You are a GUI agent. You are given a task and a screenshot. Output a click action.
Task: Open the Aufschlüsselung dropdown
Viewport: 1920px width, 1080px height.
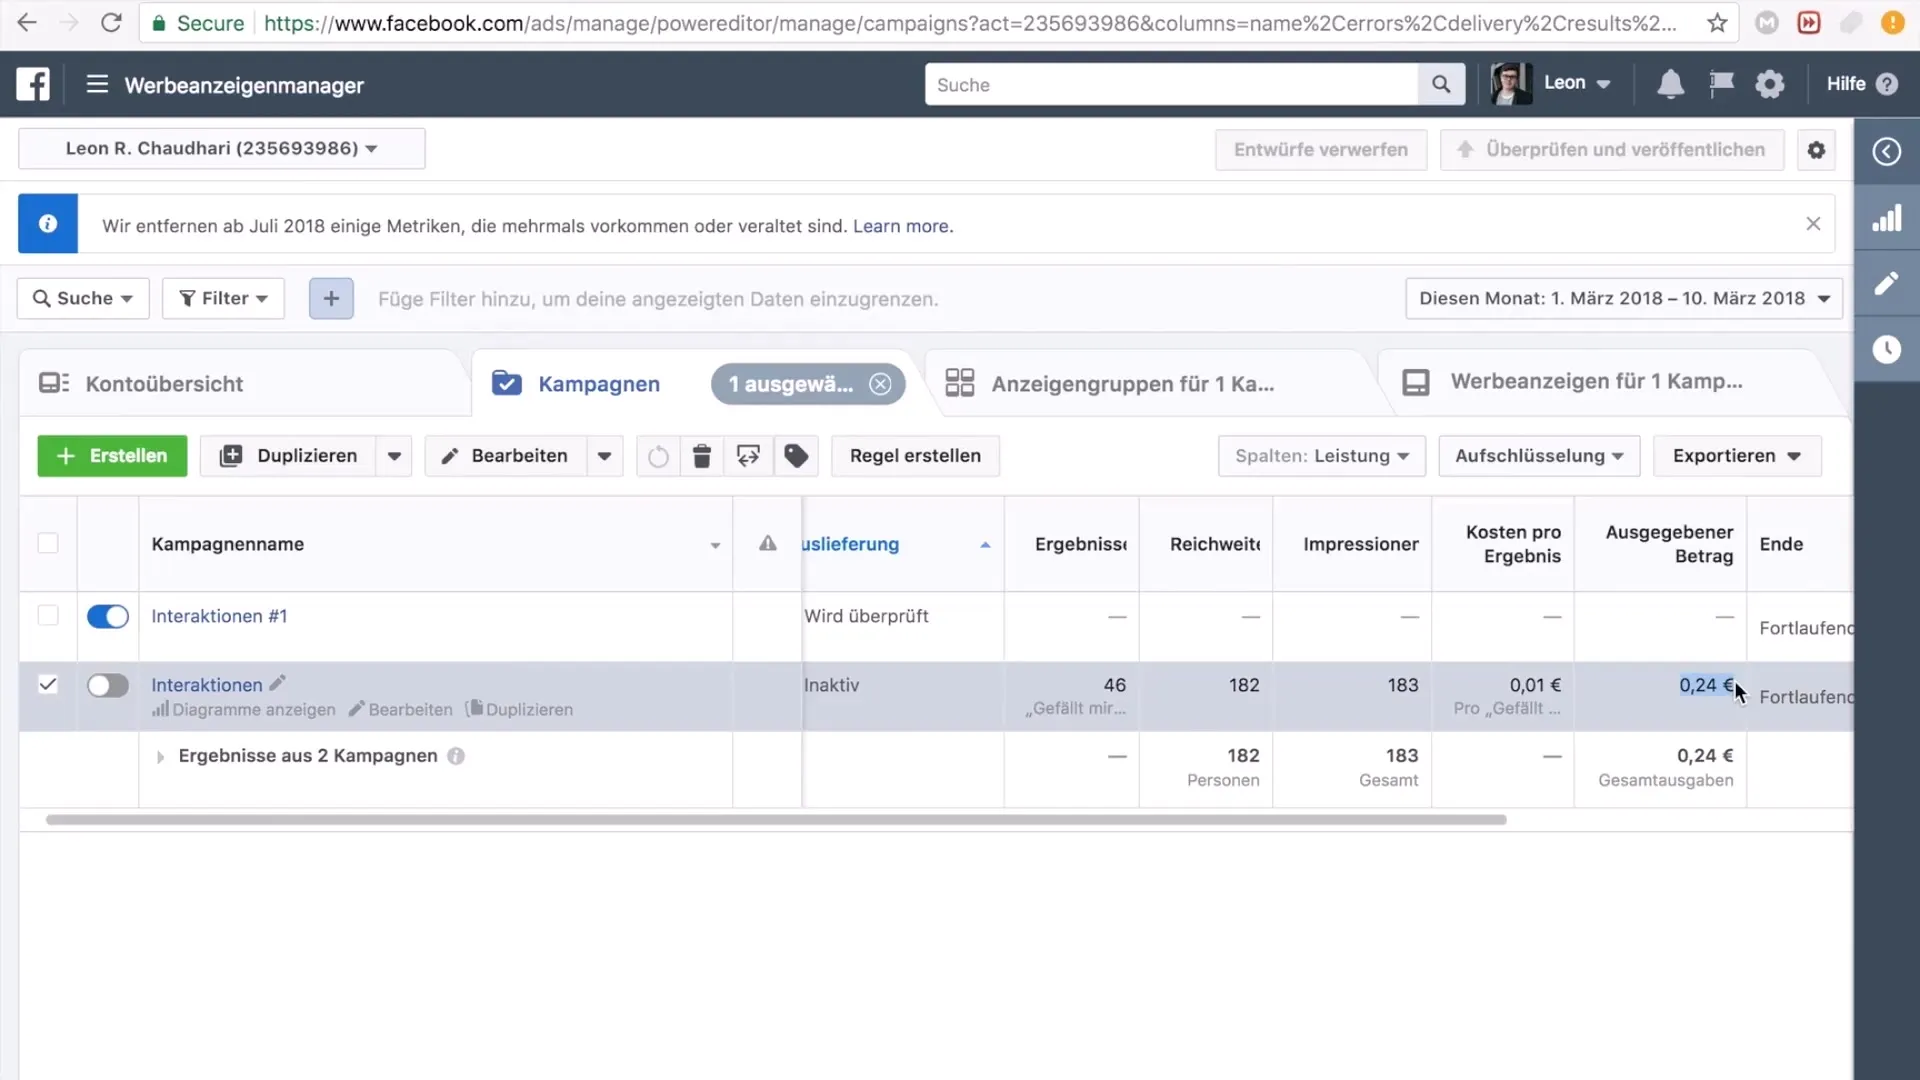[x=1538, y=456]
